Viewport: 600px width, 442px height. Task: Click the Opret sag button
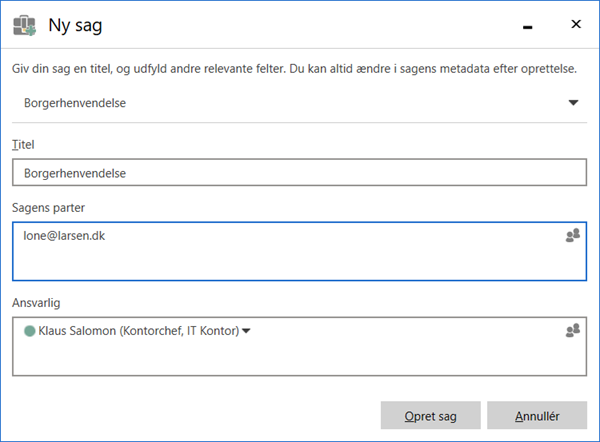430,416
